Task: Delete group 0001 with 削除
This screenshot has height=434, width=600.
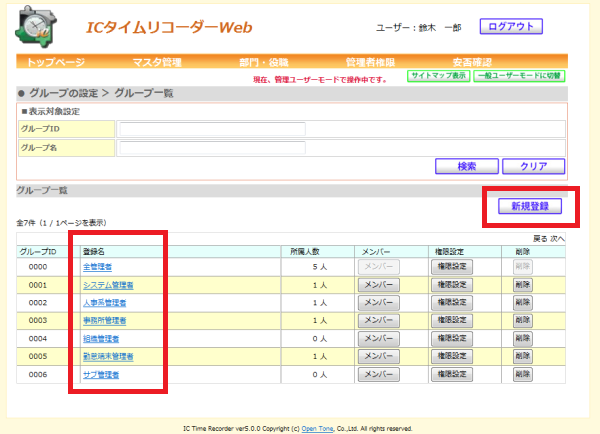Action: tap(522, 285)
